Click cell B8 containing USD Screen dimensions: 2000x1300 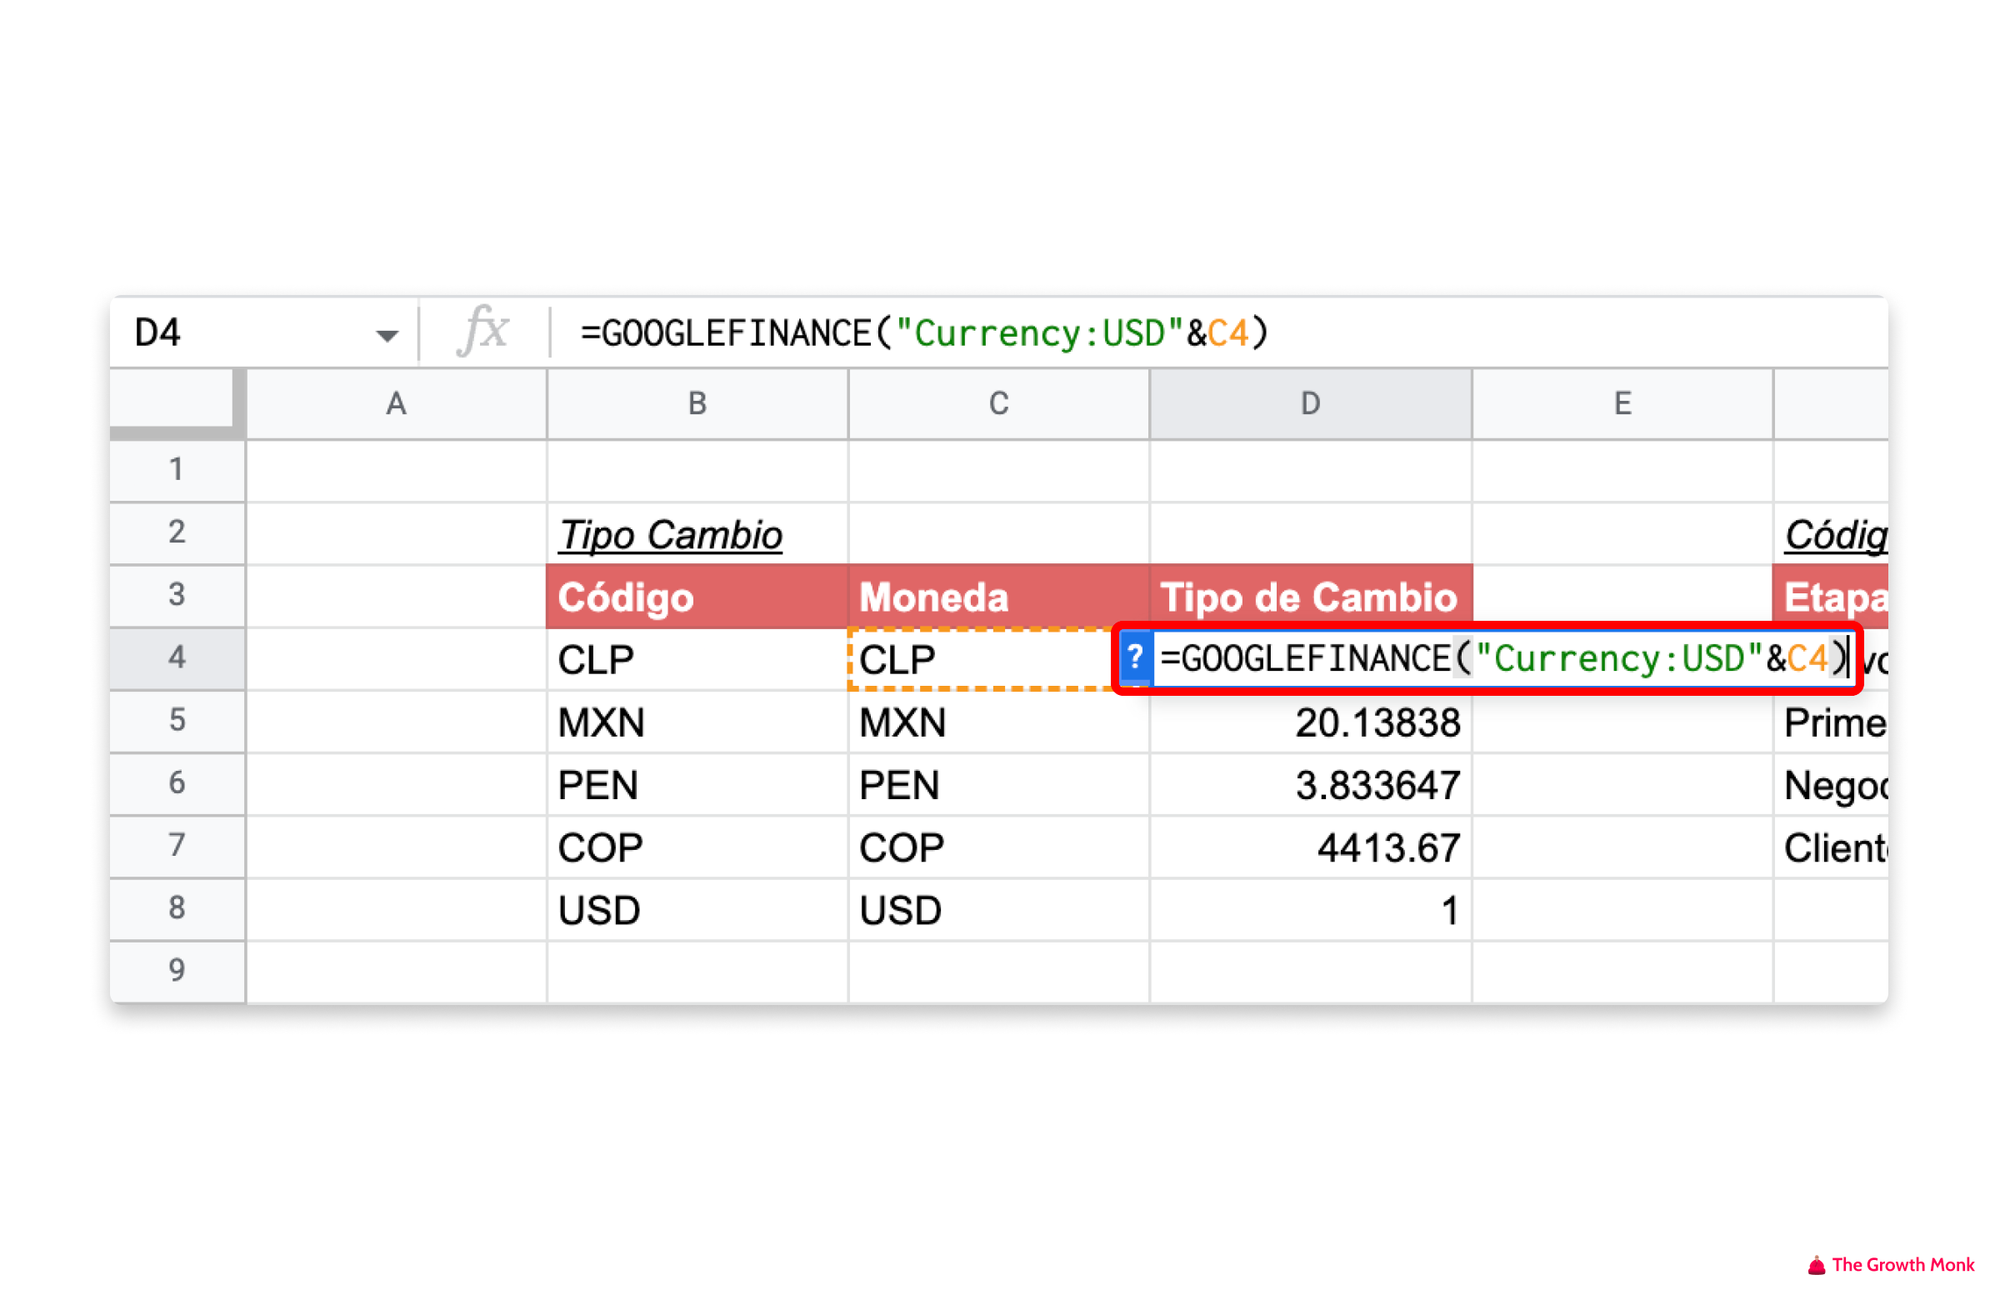(697, 910)
